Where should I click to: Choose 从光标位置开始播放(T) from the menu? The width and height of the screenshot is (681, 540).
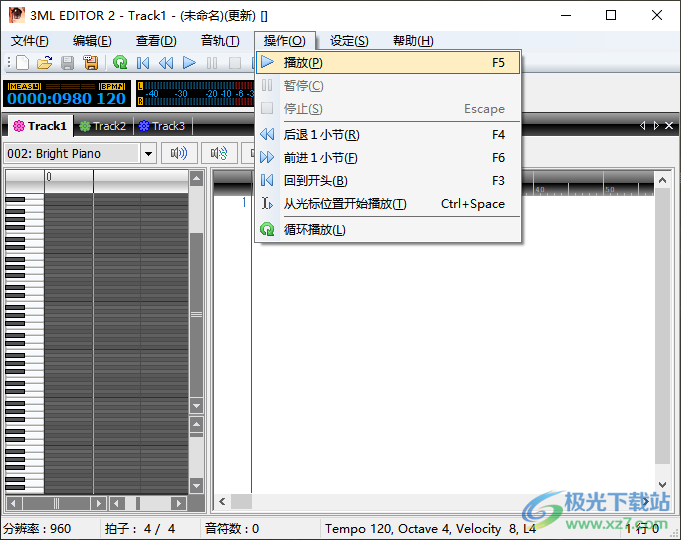point(388,204)
